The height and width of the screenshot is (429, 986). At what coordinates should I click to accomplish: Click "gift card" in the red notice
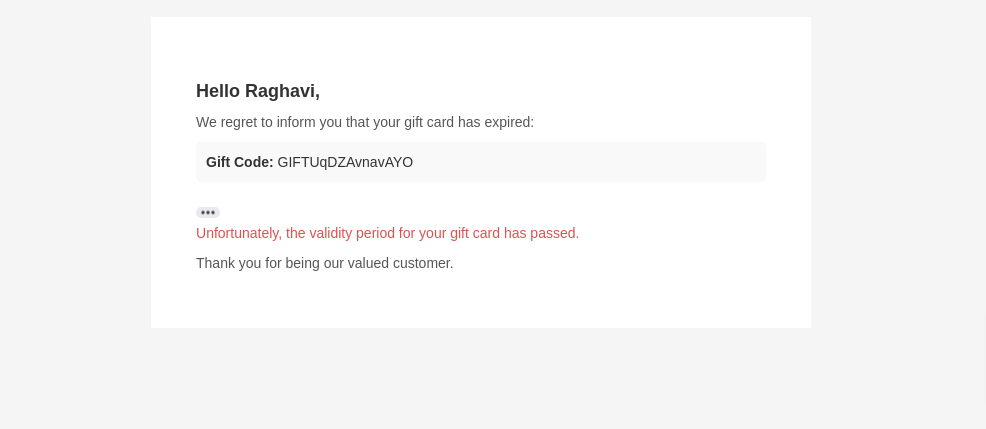(475, 233)
